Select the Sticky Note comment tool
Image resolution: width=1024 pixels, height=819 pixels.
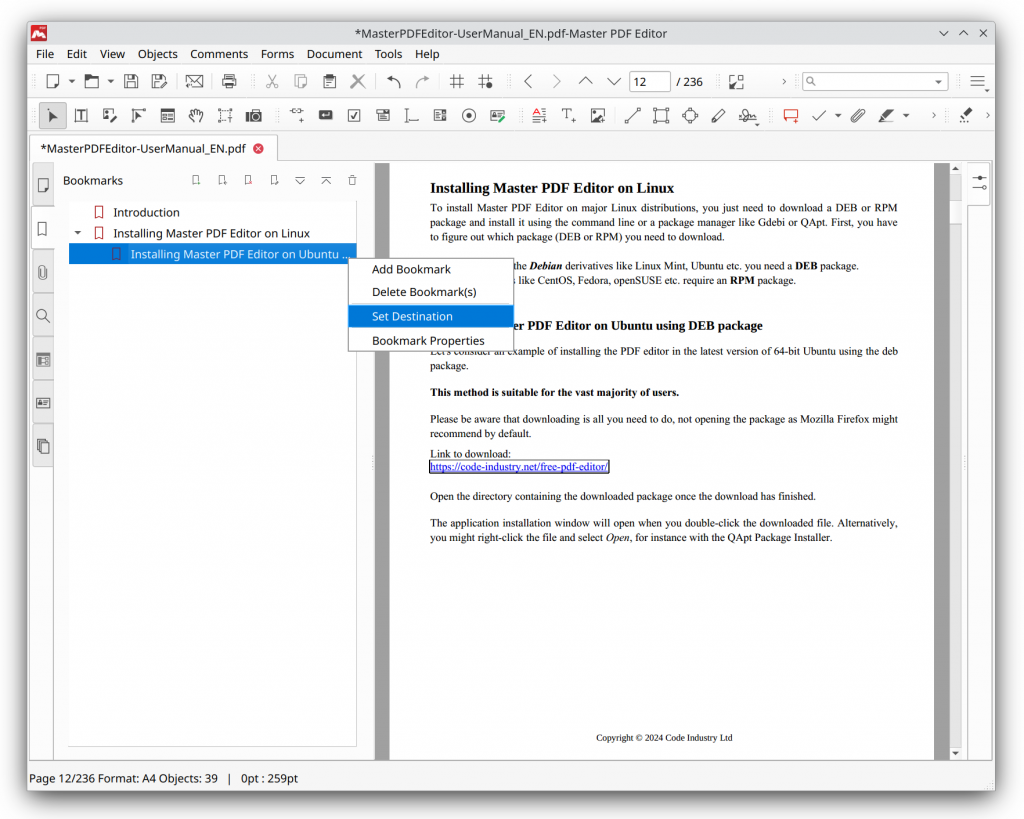[789, 115]
